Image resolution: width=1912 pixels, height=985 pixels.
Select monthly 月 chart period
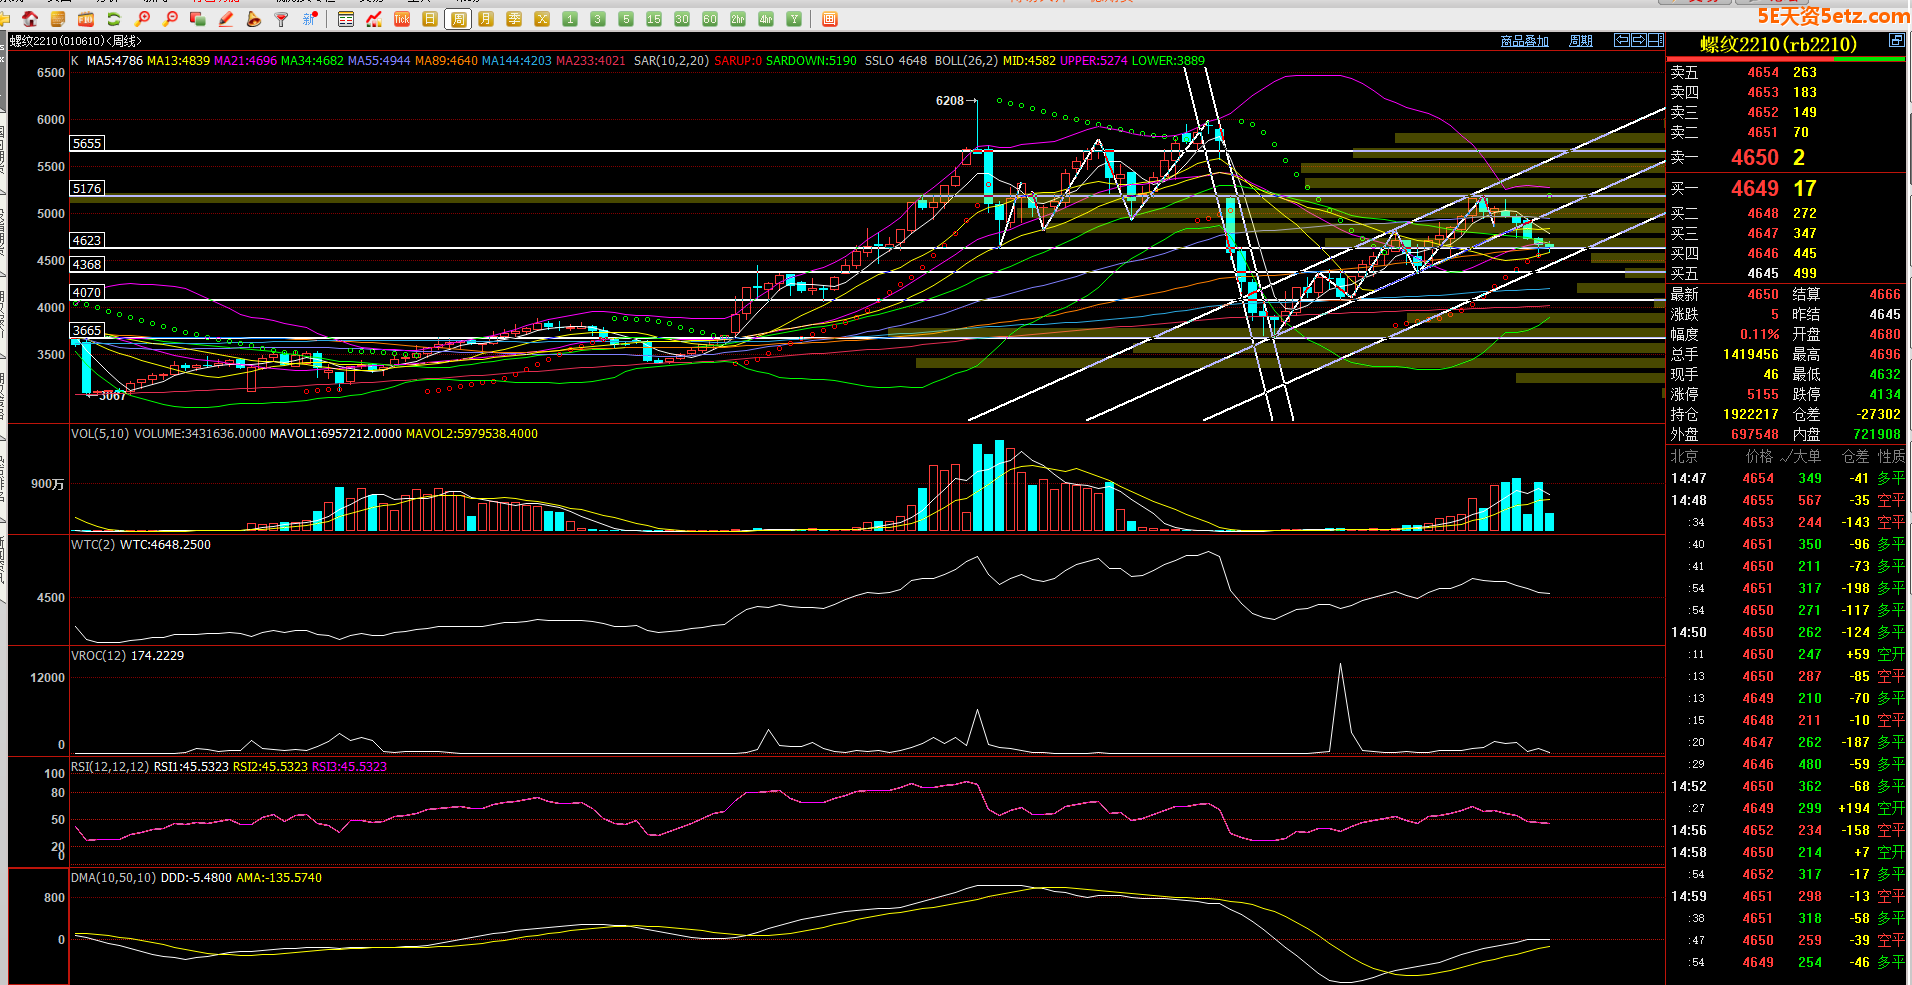(x=486, y=19)
